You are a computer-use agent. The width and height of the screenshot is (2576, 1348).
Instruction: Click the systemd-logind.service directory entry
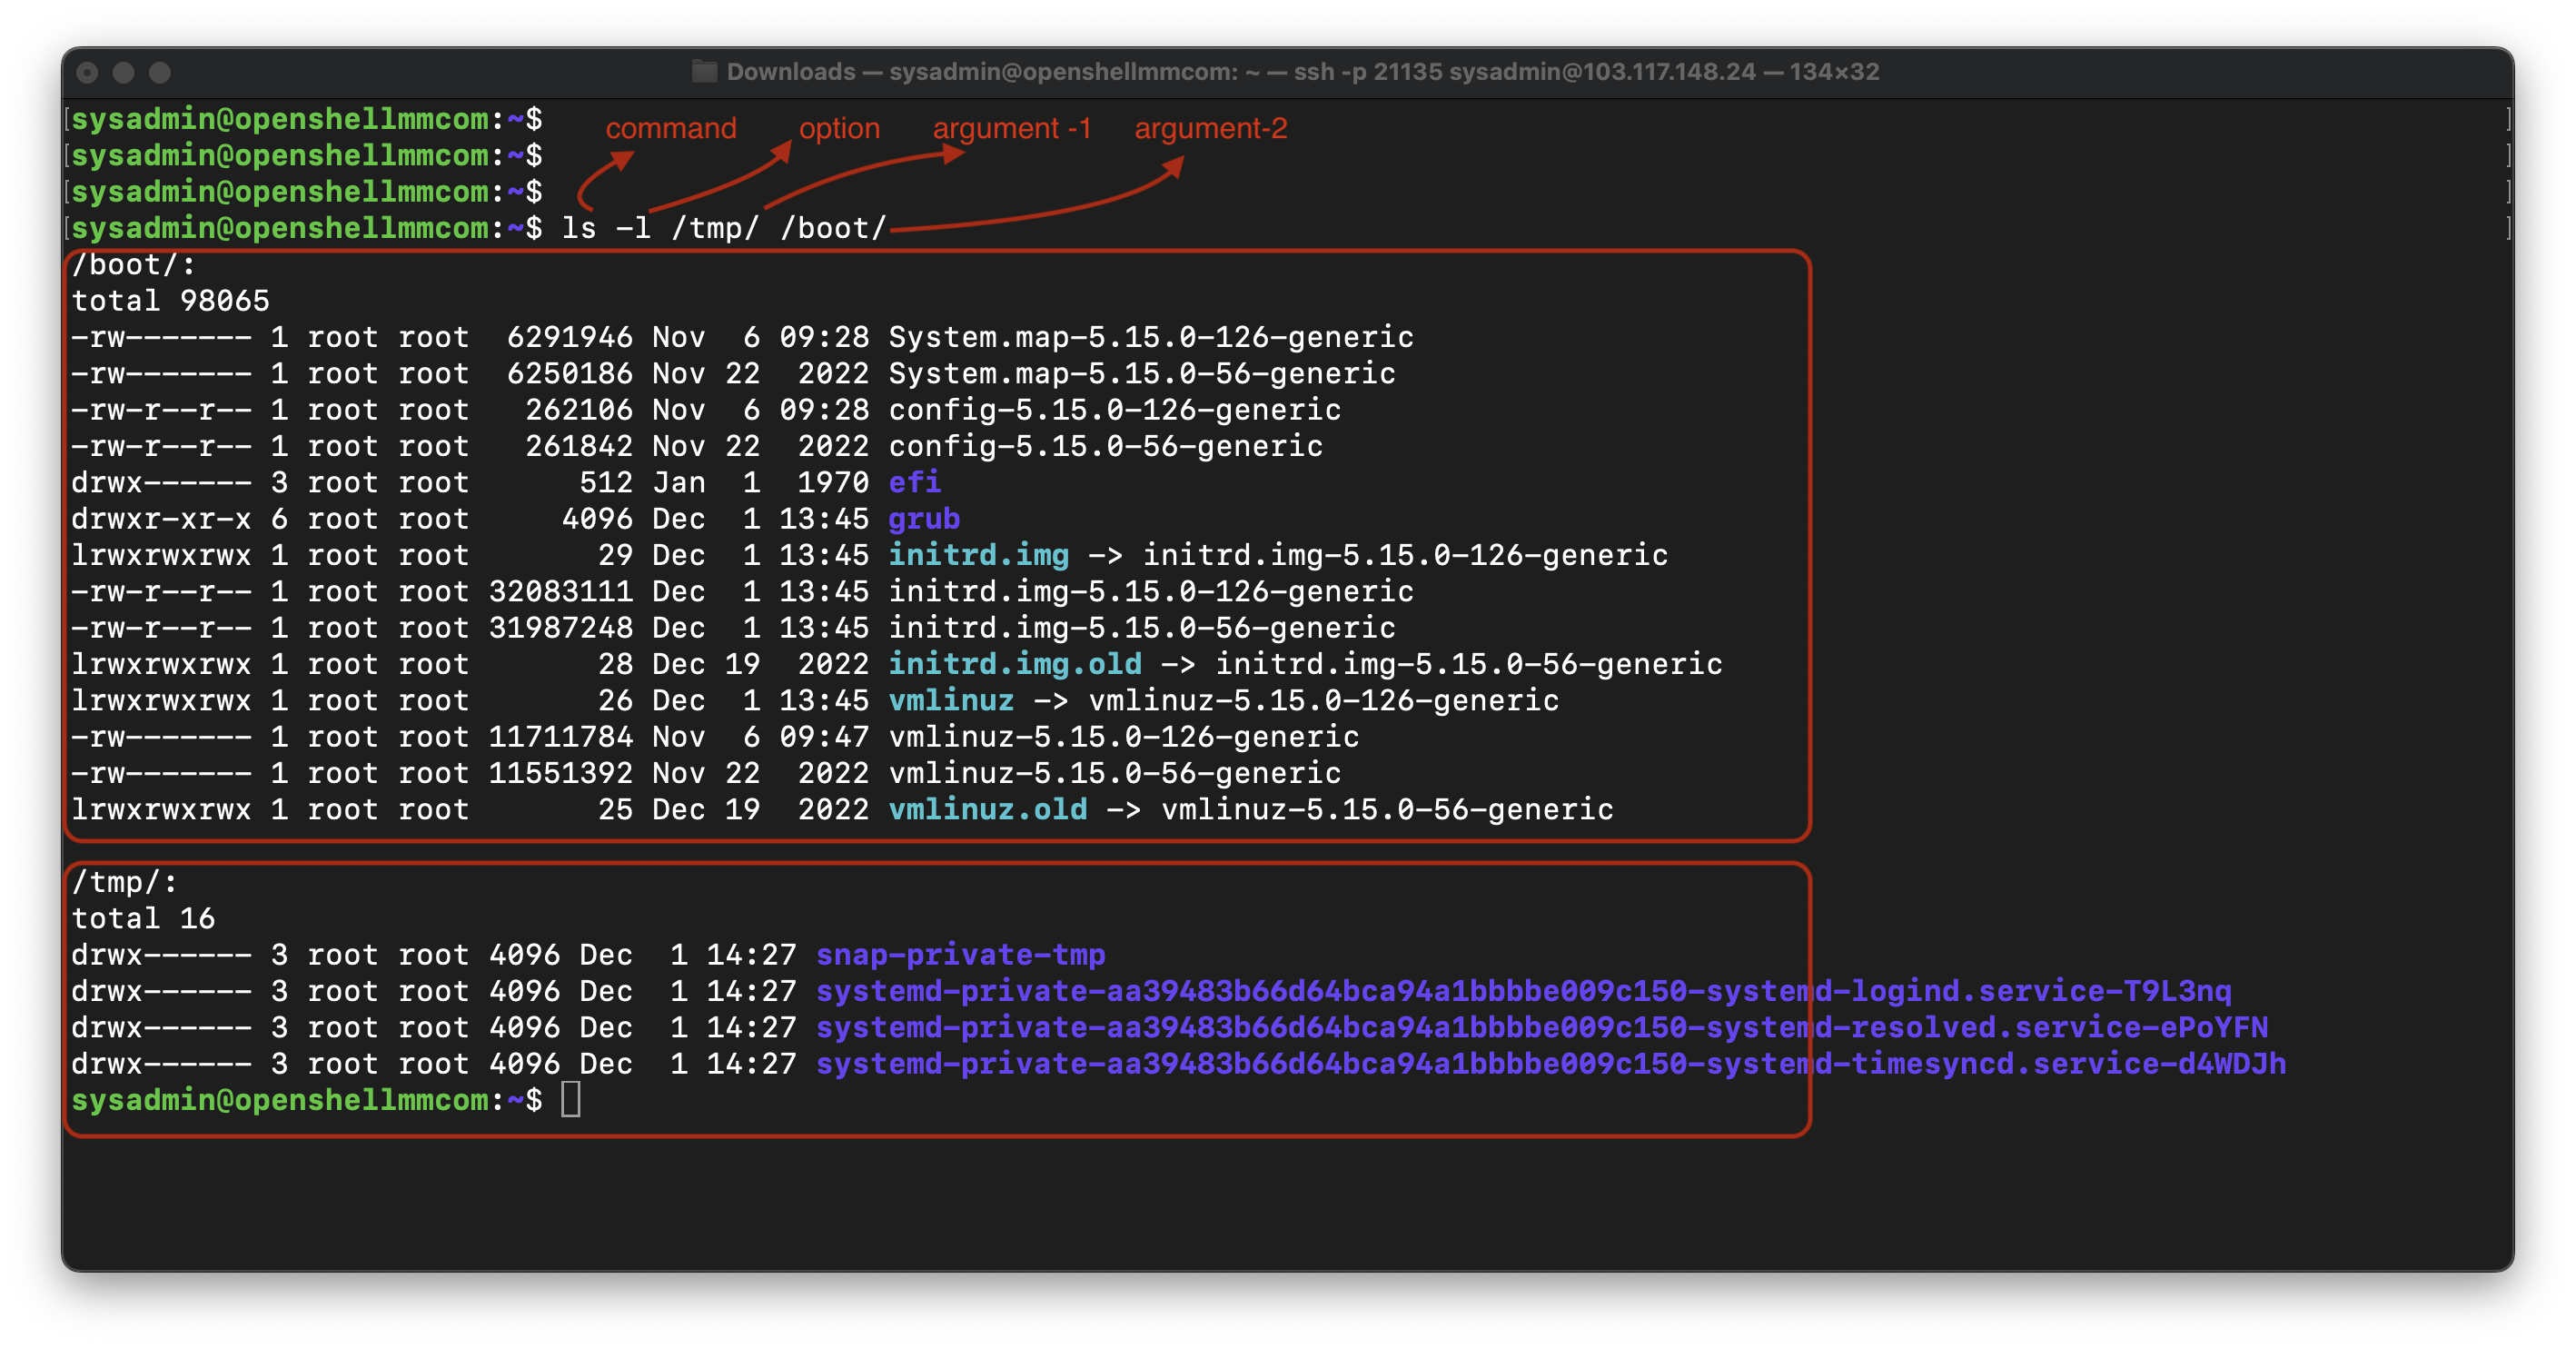click(1522, 991)
